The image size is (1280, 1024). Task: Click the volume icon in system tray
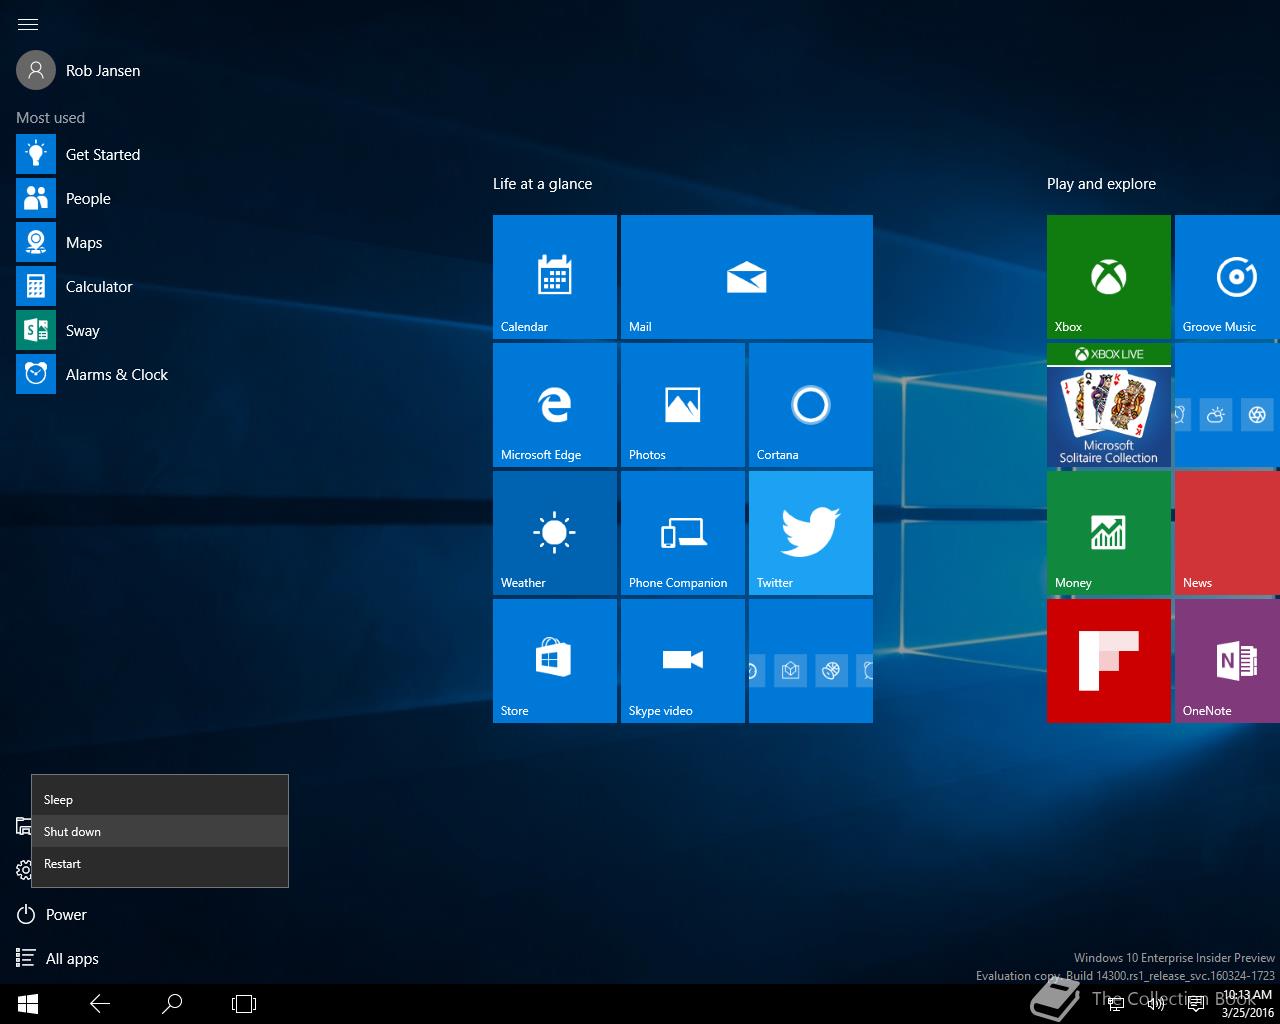1156,1004
